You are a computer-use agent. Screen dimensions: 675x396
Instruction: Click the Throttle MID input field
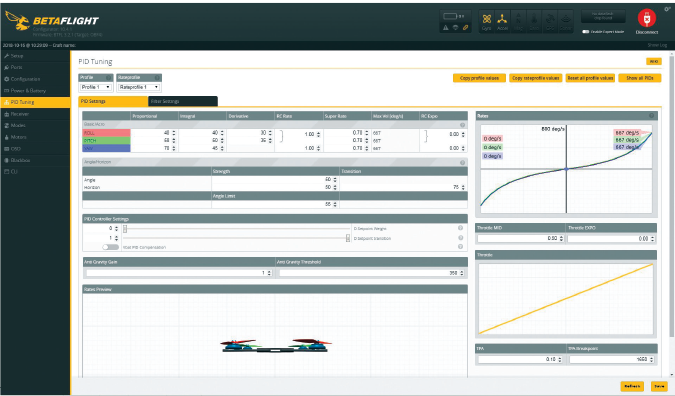[x=520, y=238]
